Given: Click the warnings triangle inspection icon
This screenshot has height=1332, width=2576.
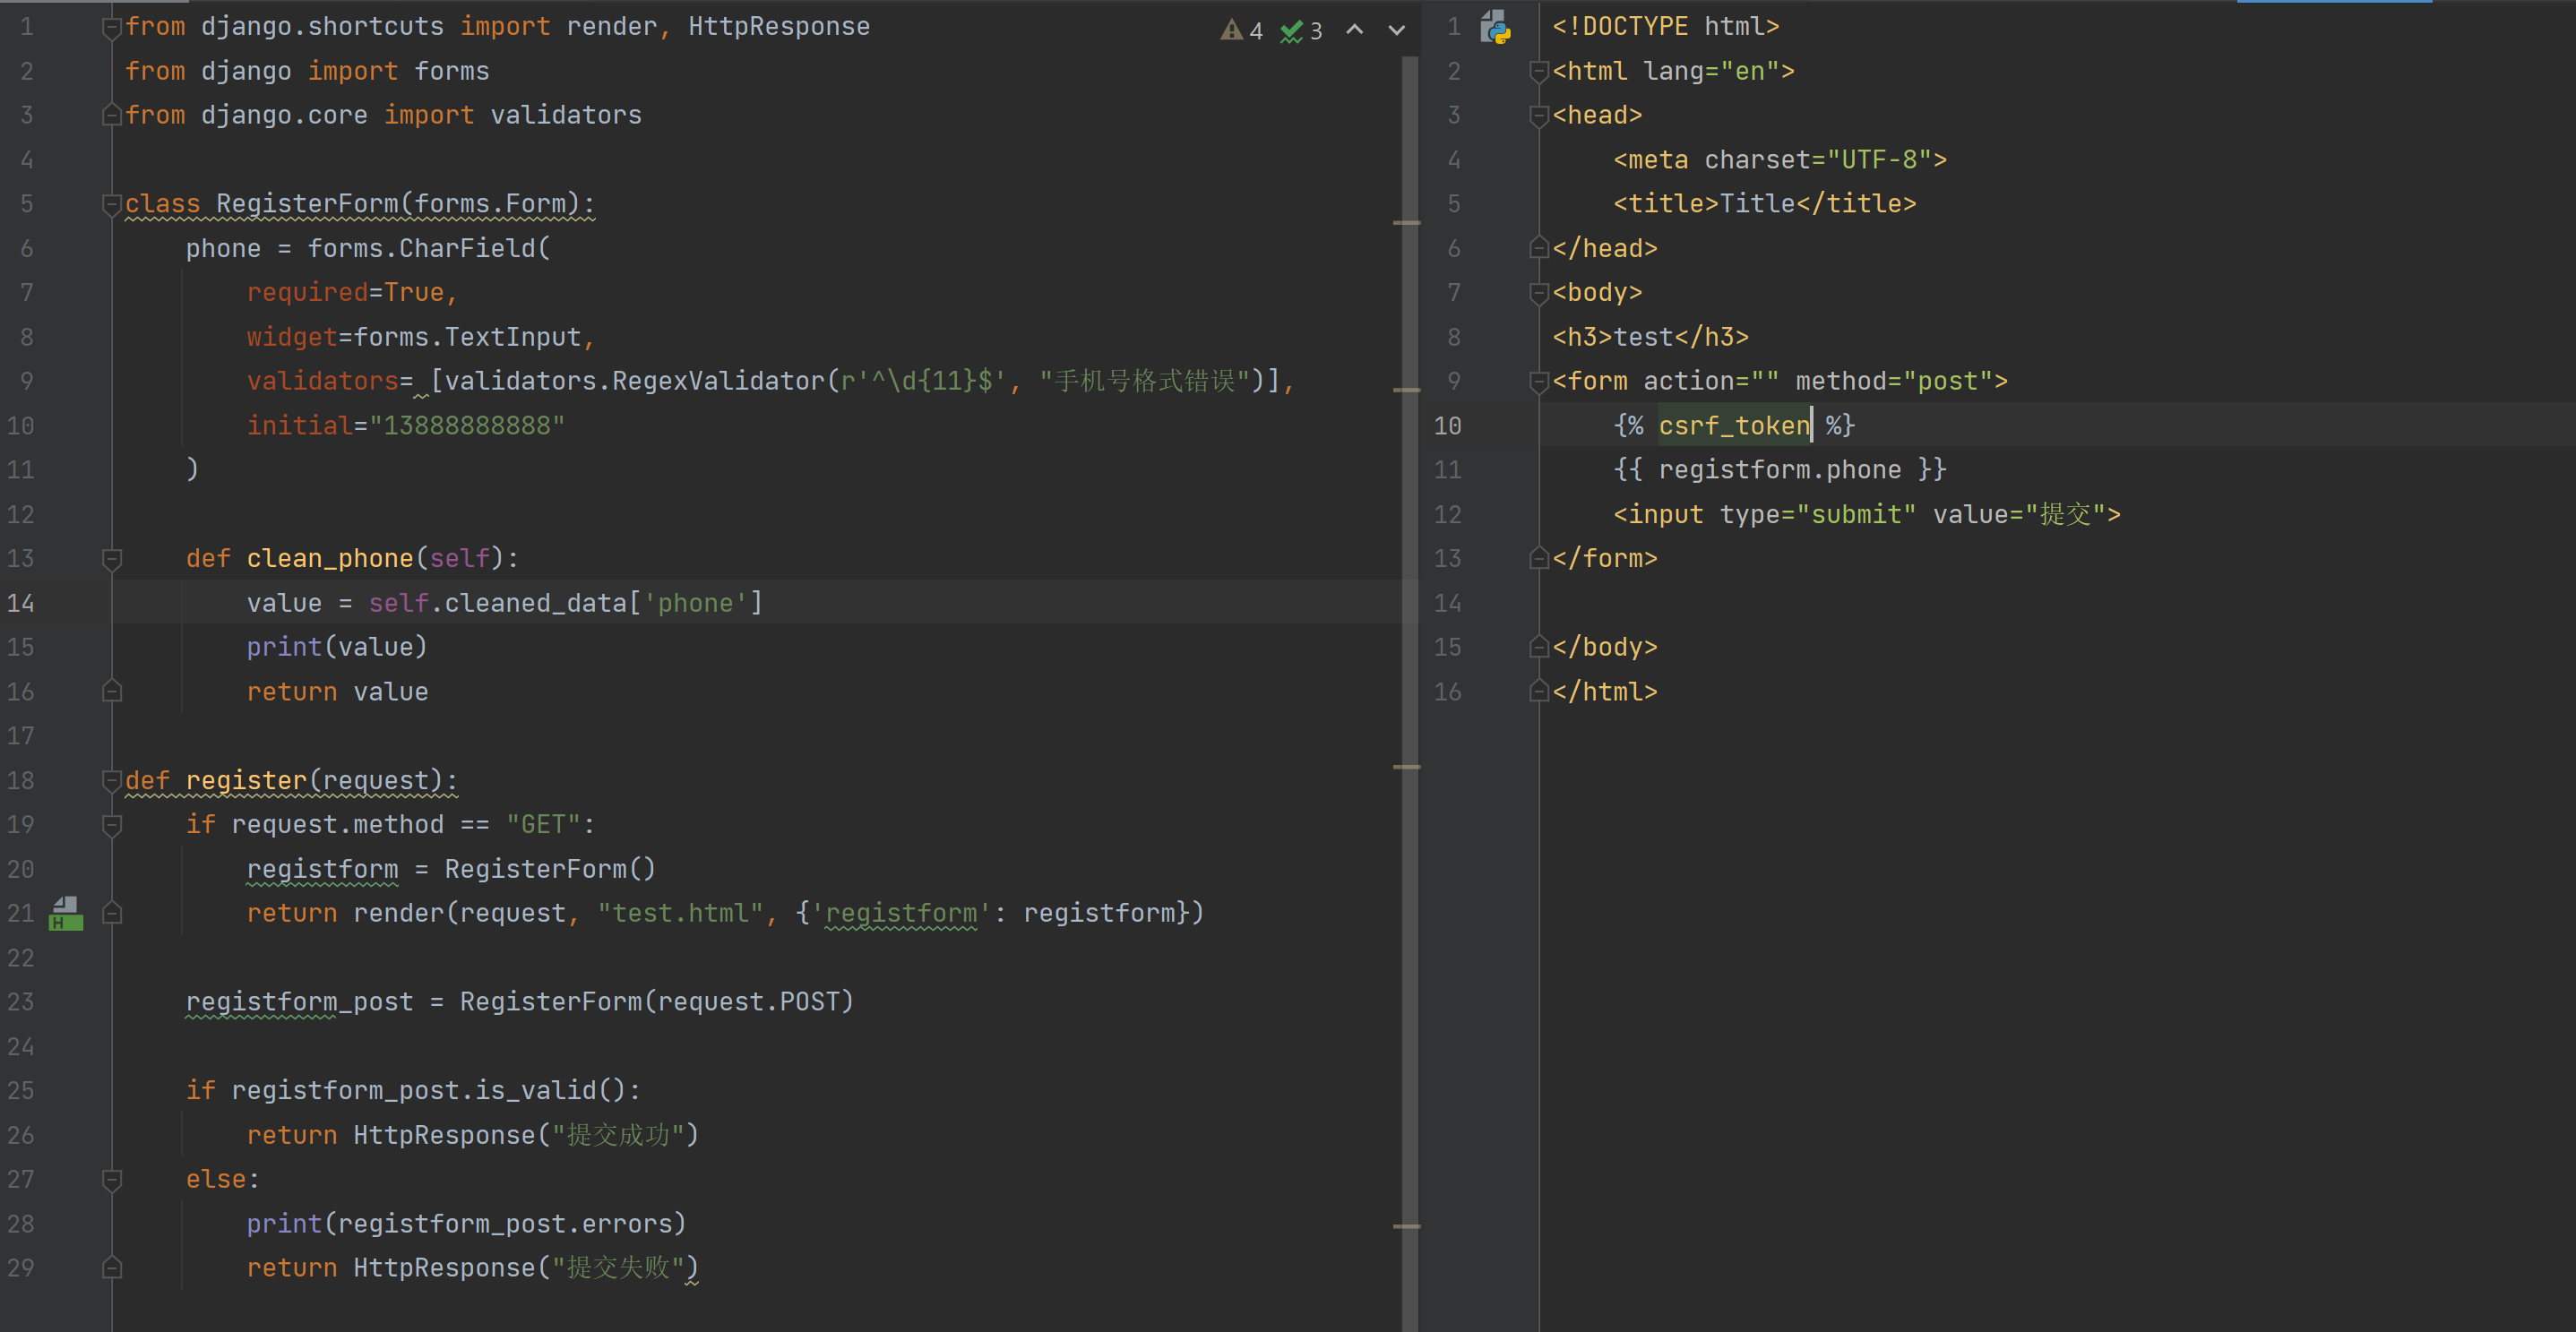Looking at the screenshot, I should click(1232, 30).
